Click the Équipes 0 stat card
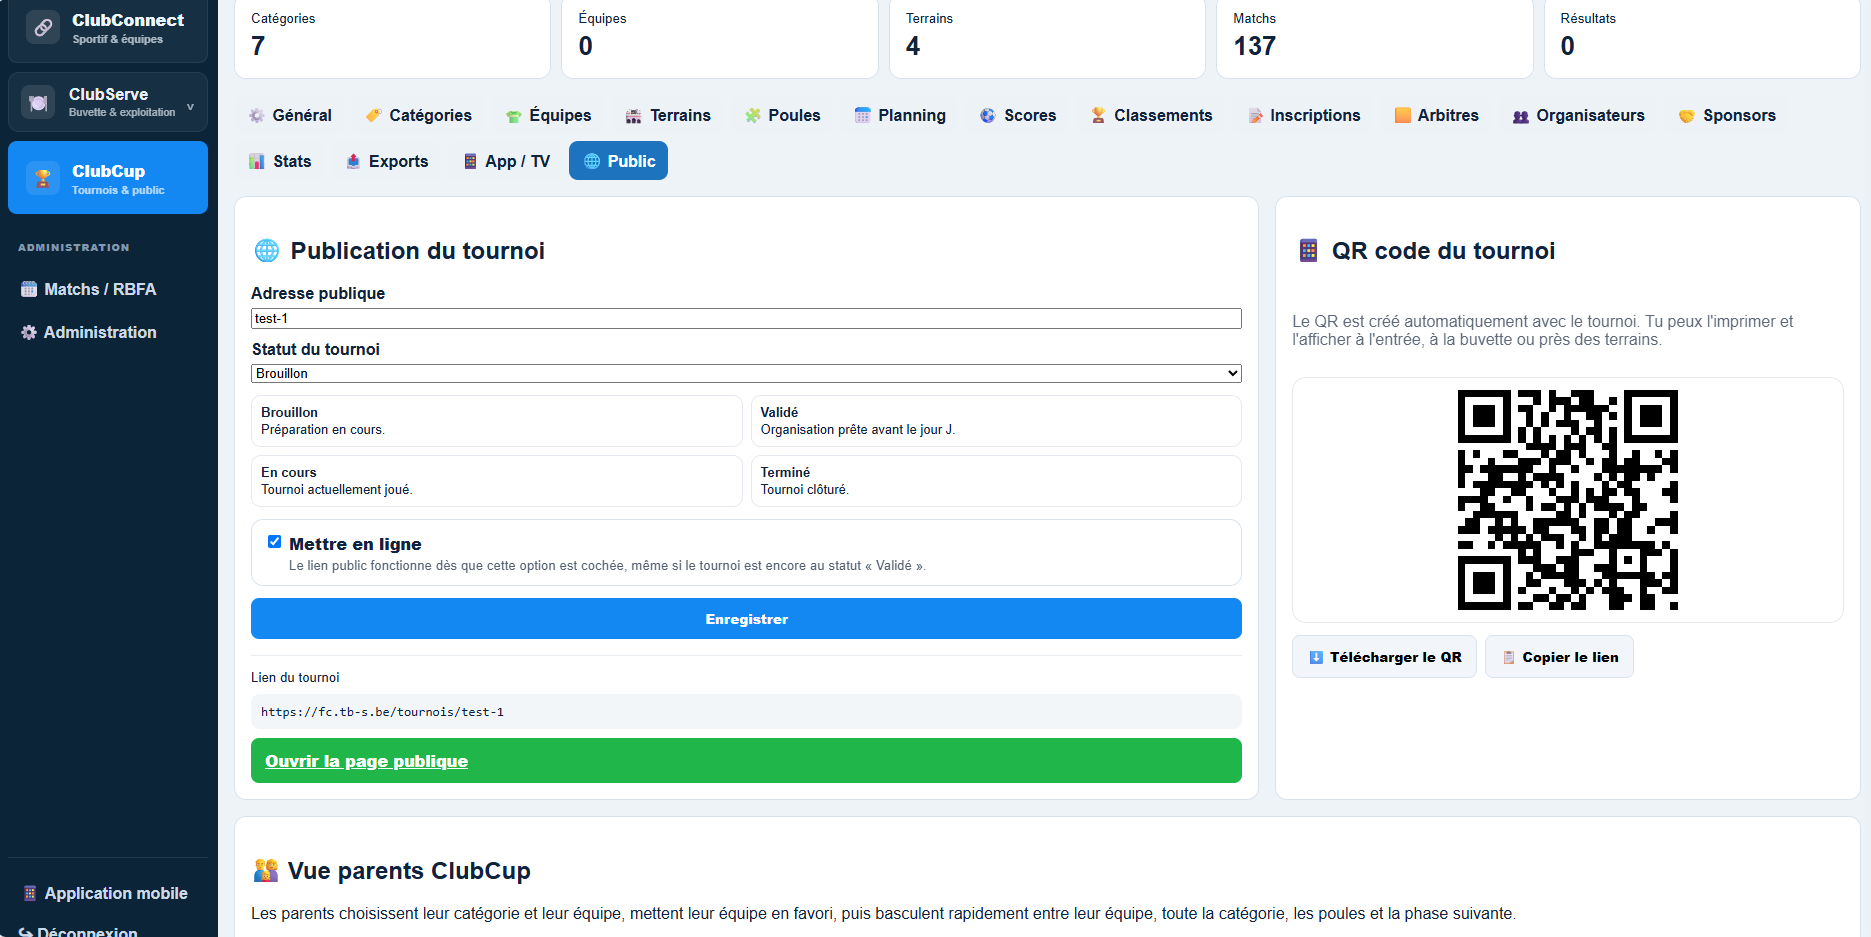Screen dimensions: 1871x937 tap(719, 38)
